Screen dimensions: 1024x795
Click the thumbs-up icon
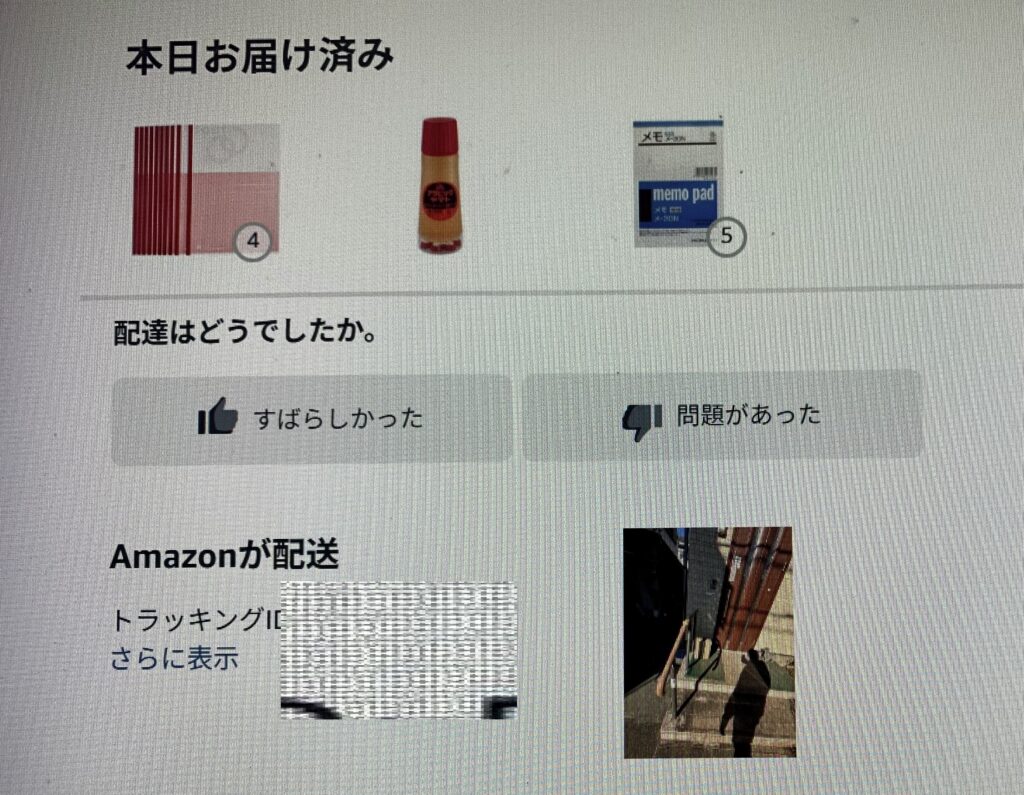(217, 417)
